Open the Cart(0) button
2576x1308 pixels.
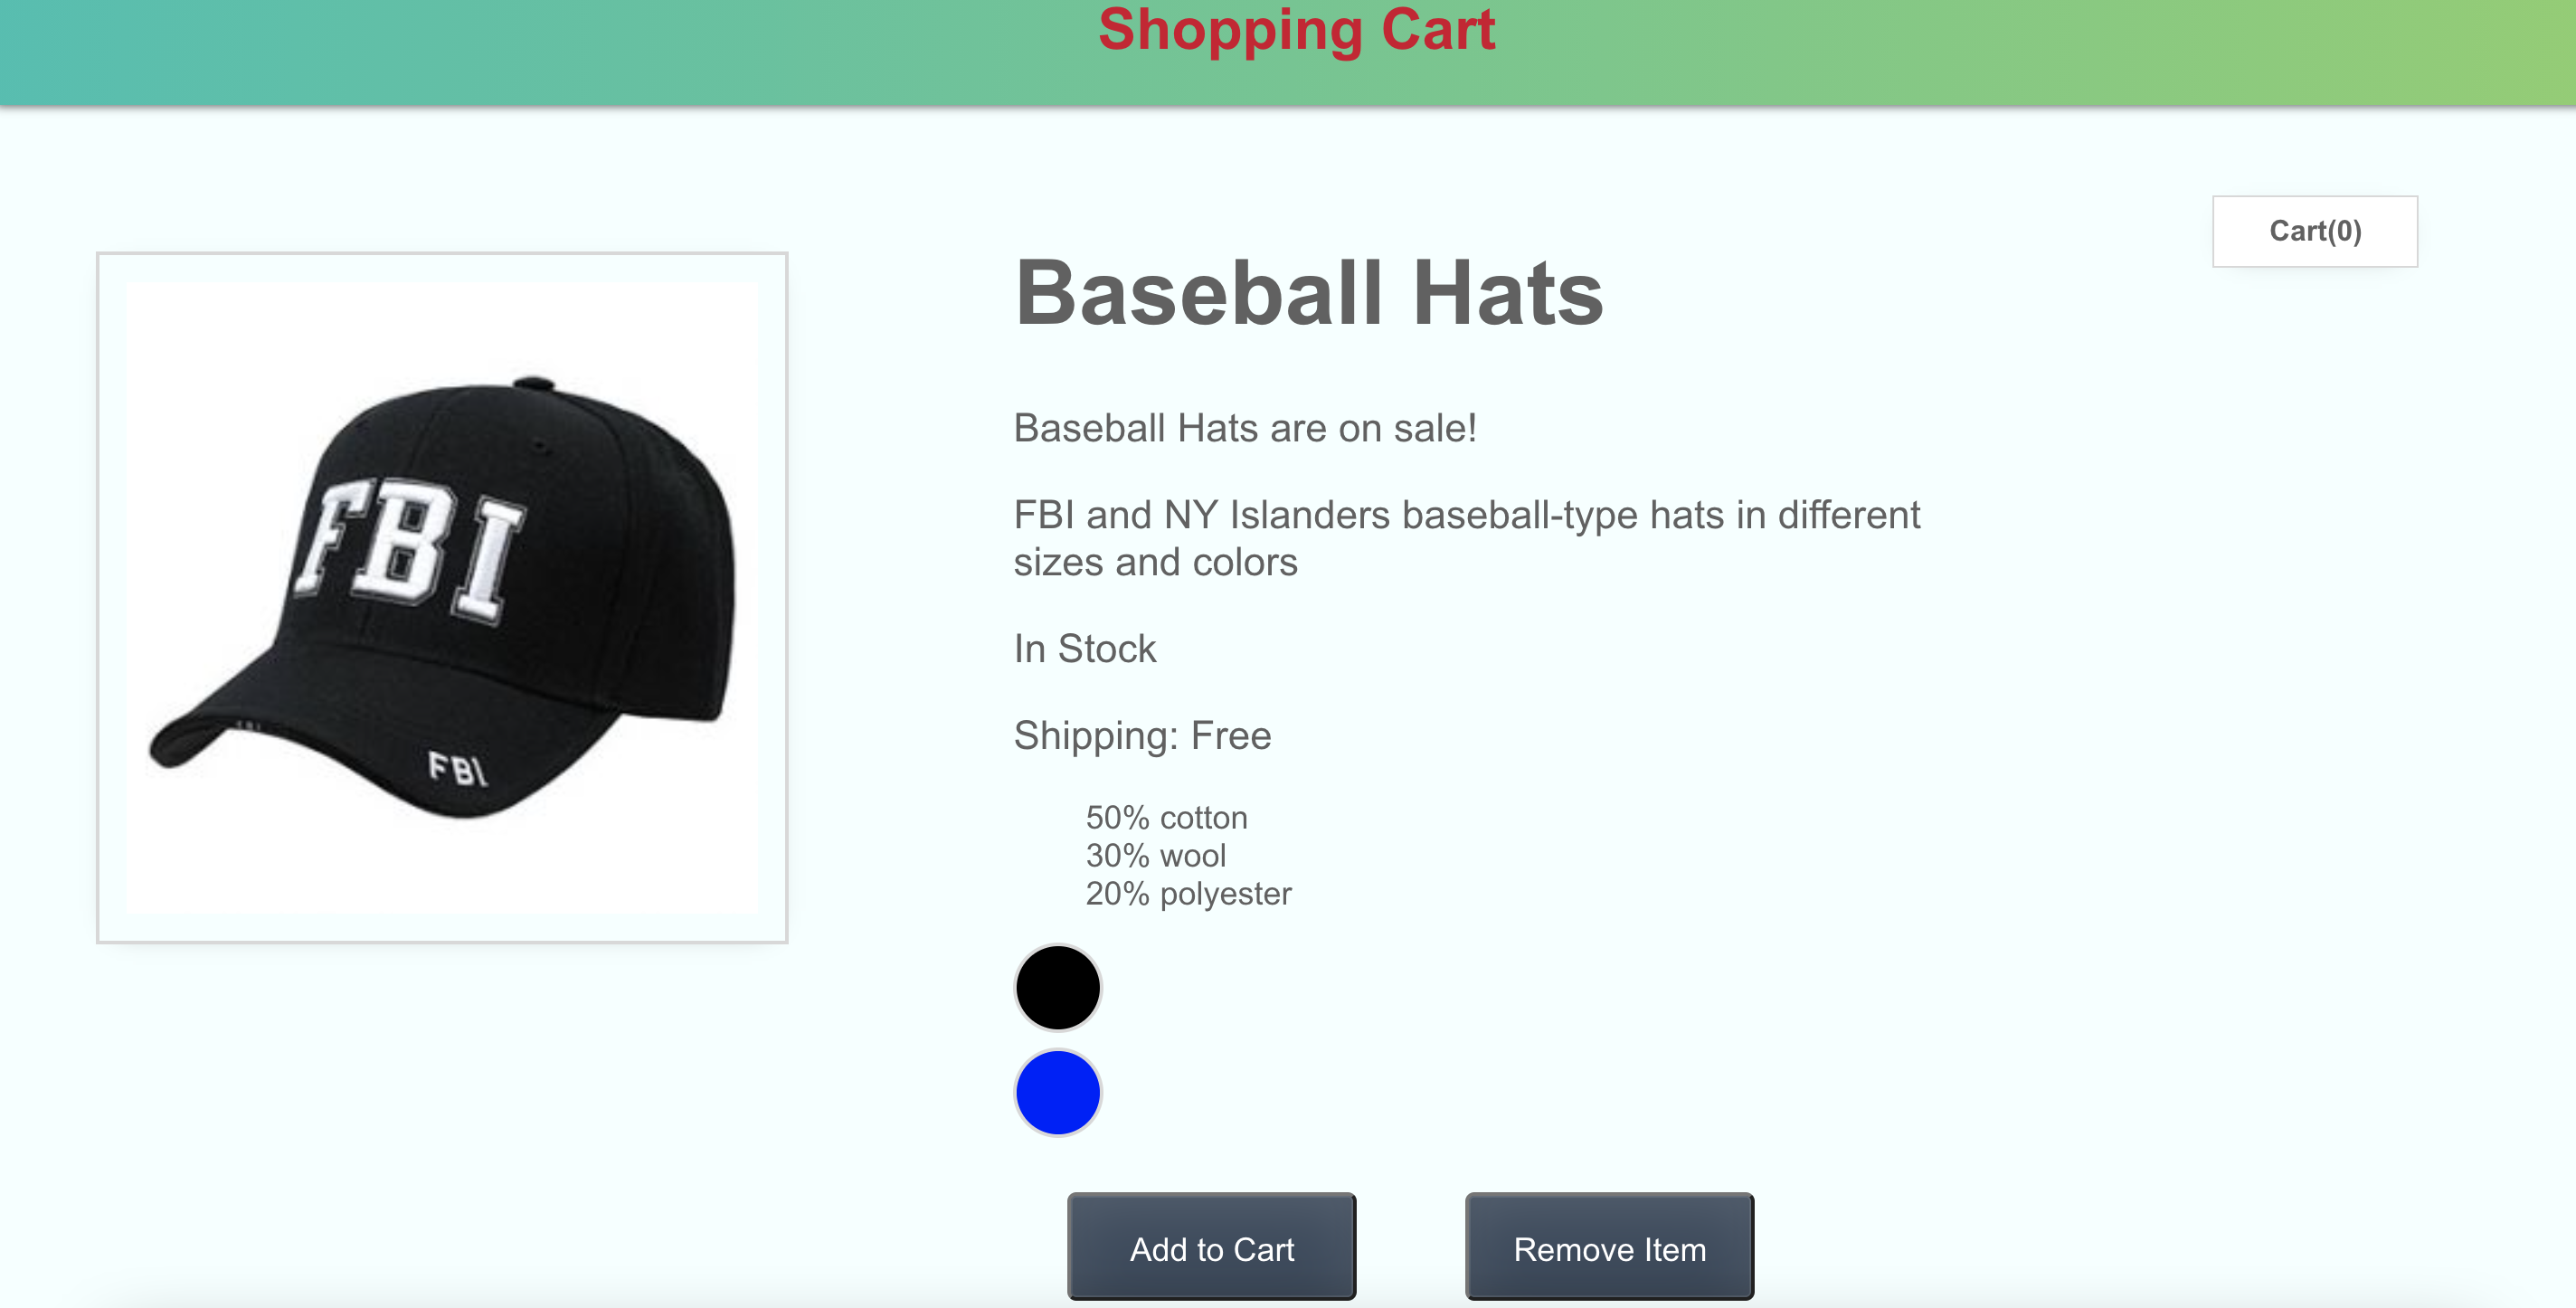(x=2314, y=231)
